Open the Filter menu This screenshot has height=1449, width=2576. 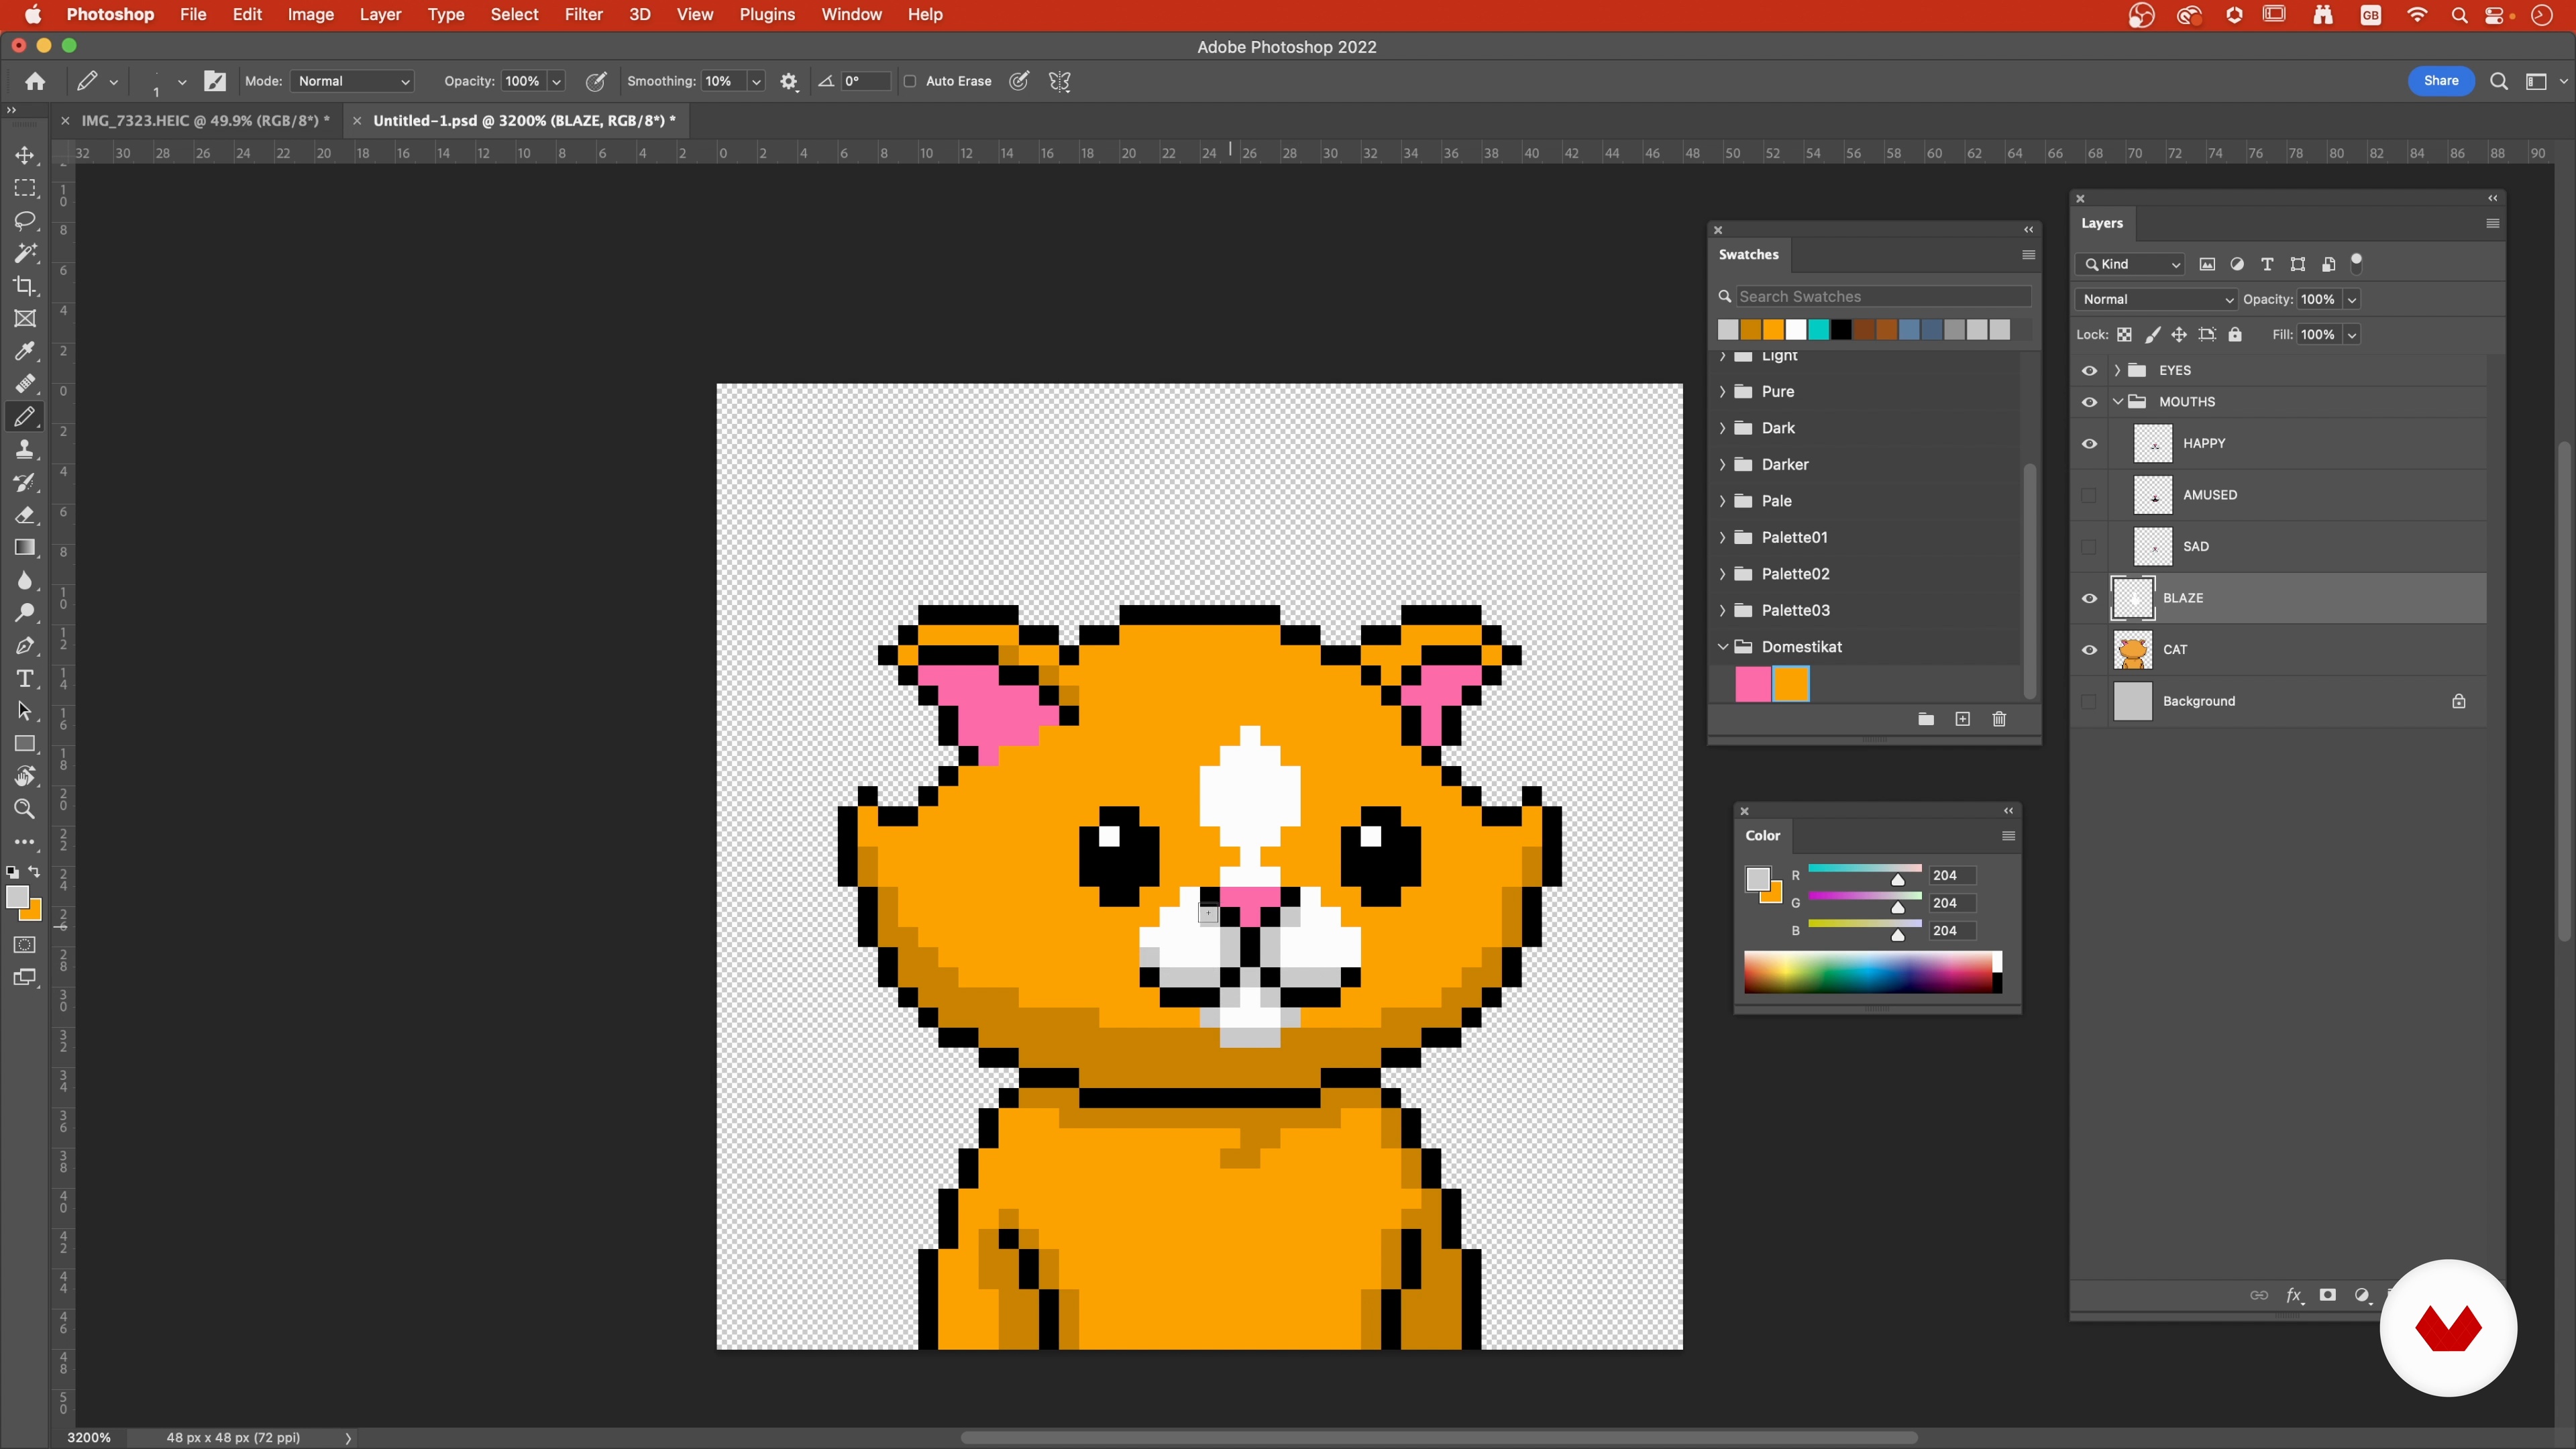583,15
